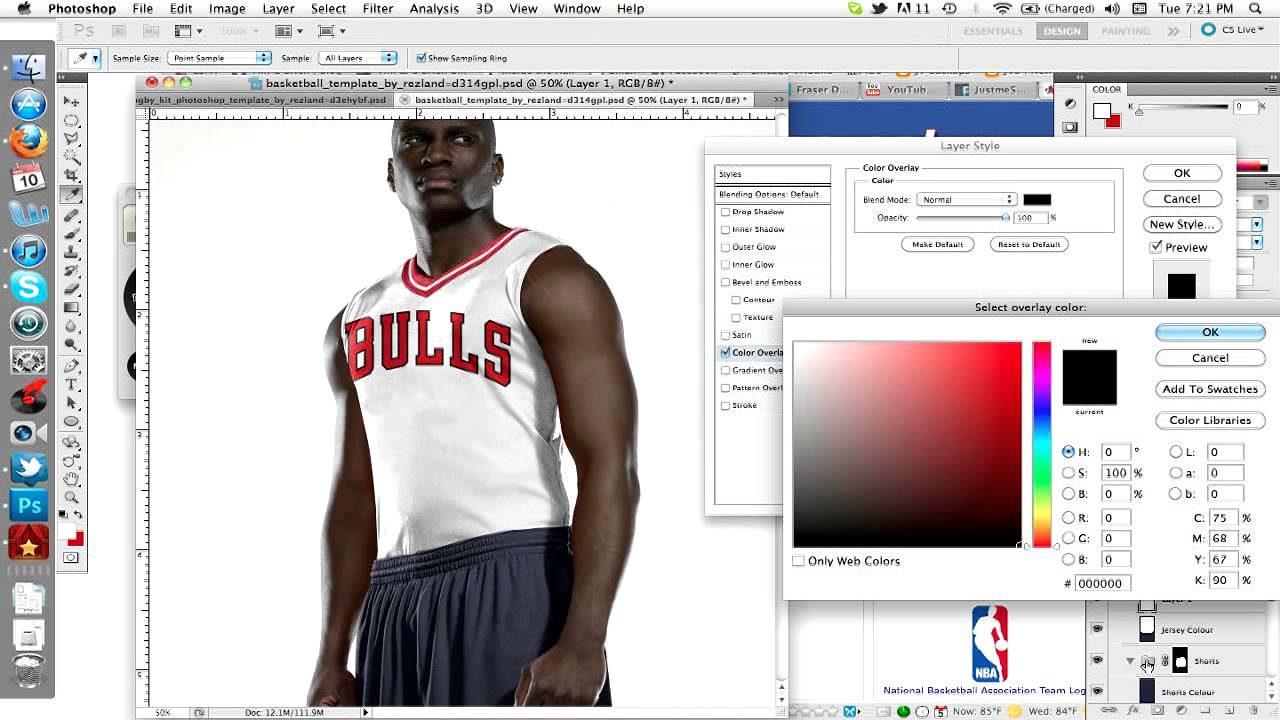Viewport: 1280px width, 720px height.
Task: Select the Move tool
Action: coord(72,101)
